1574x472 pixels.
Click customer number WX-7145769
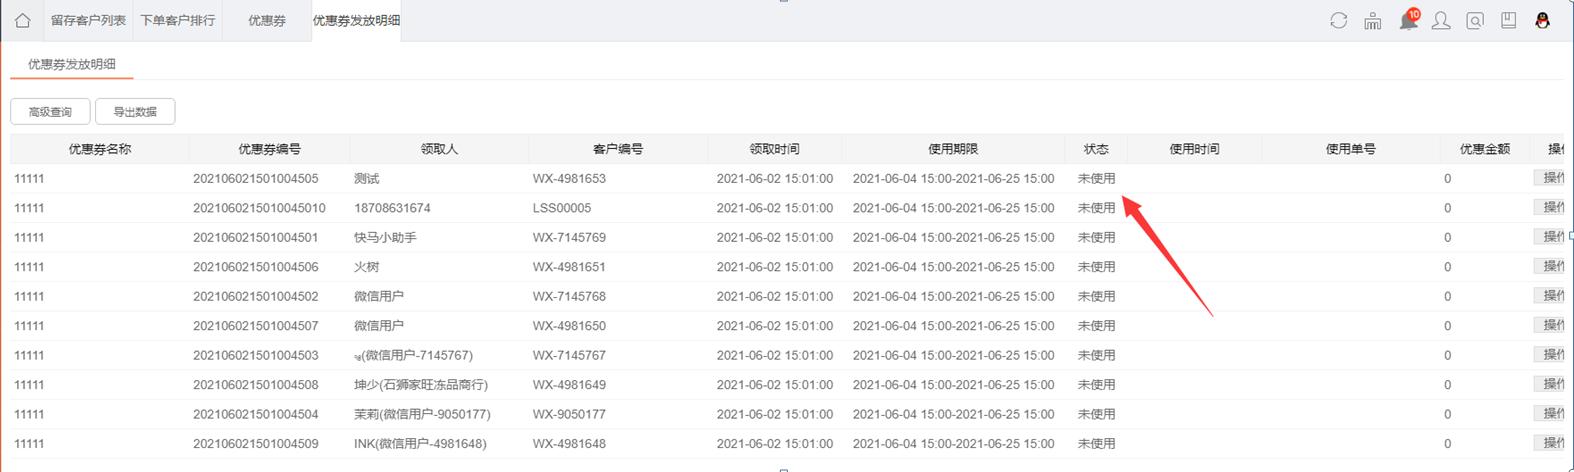569,238
